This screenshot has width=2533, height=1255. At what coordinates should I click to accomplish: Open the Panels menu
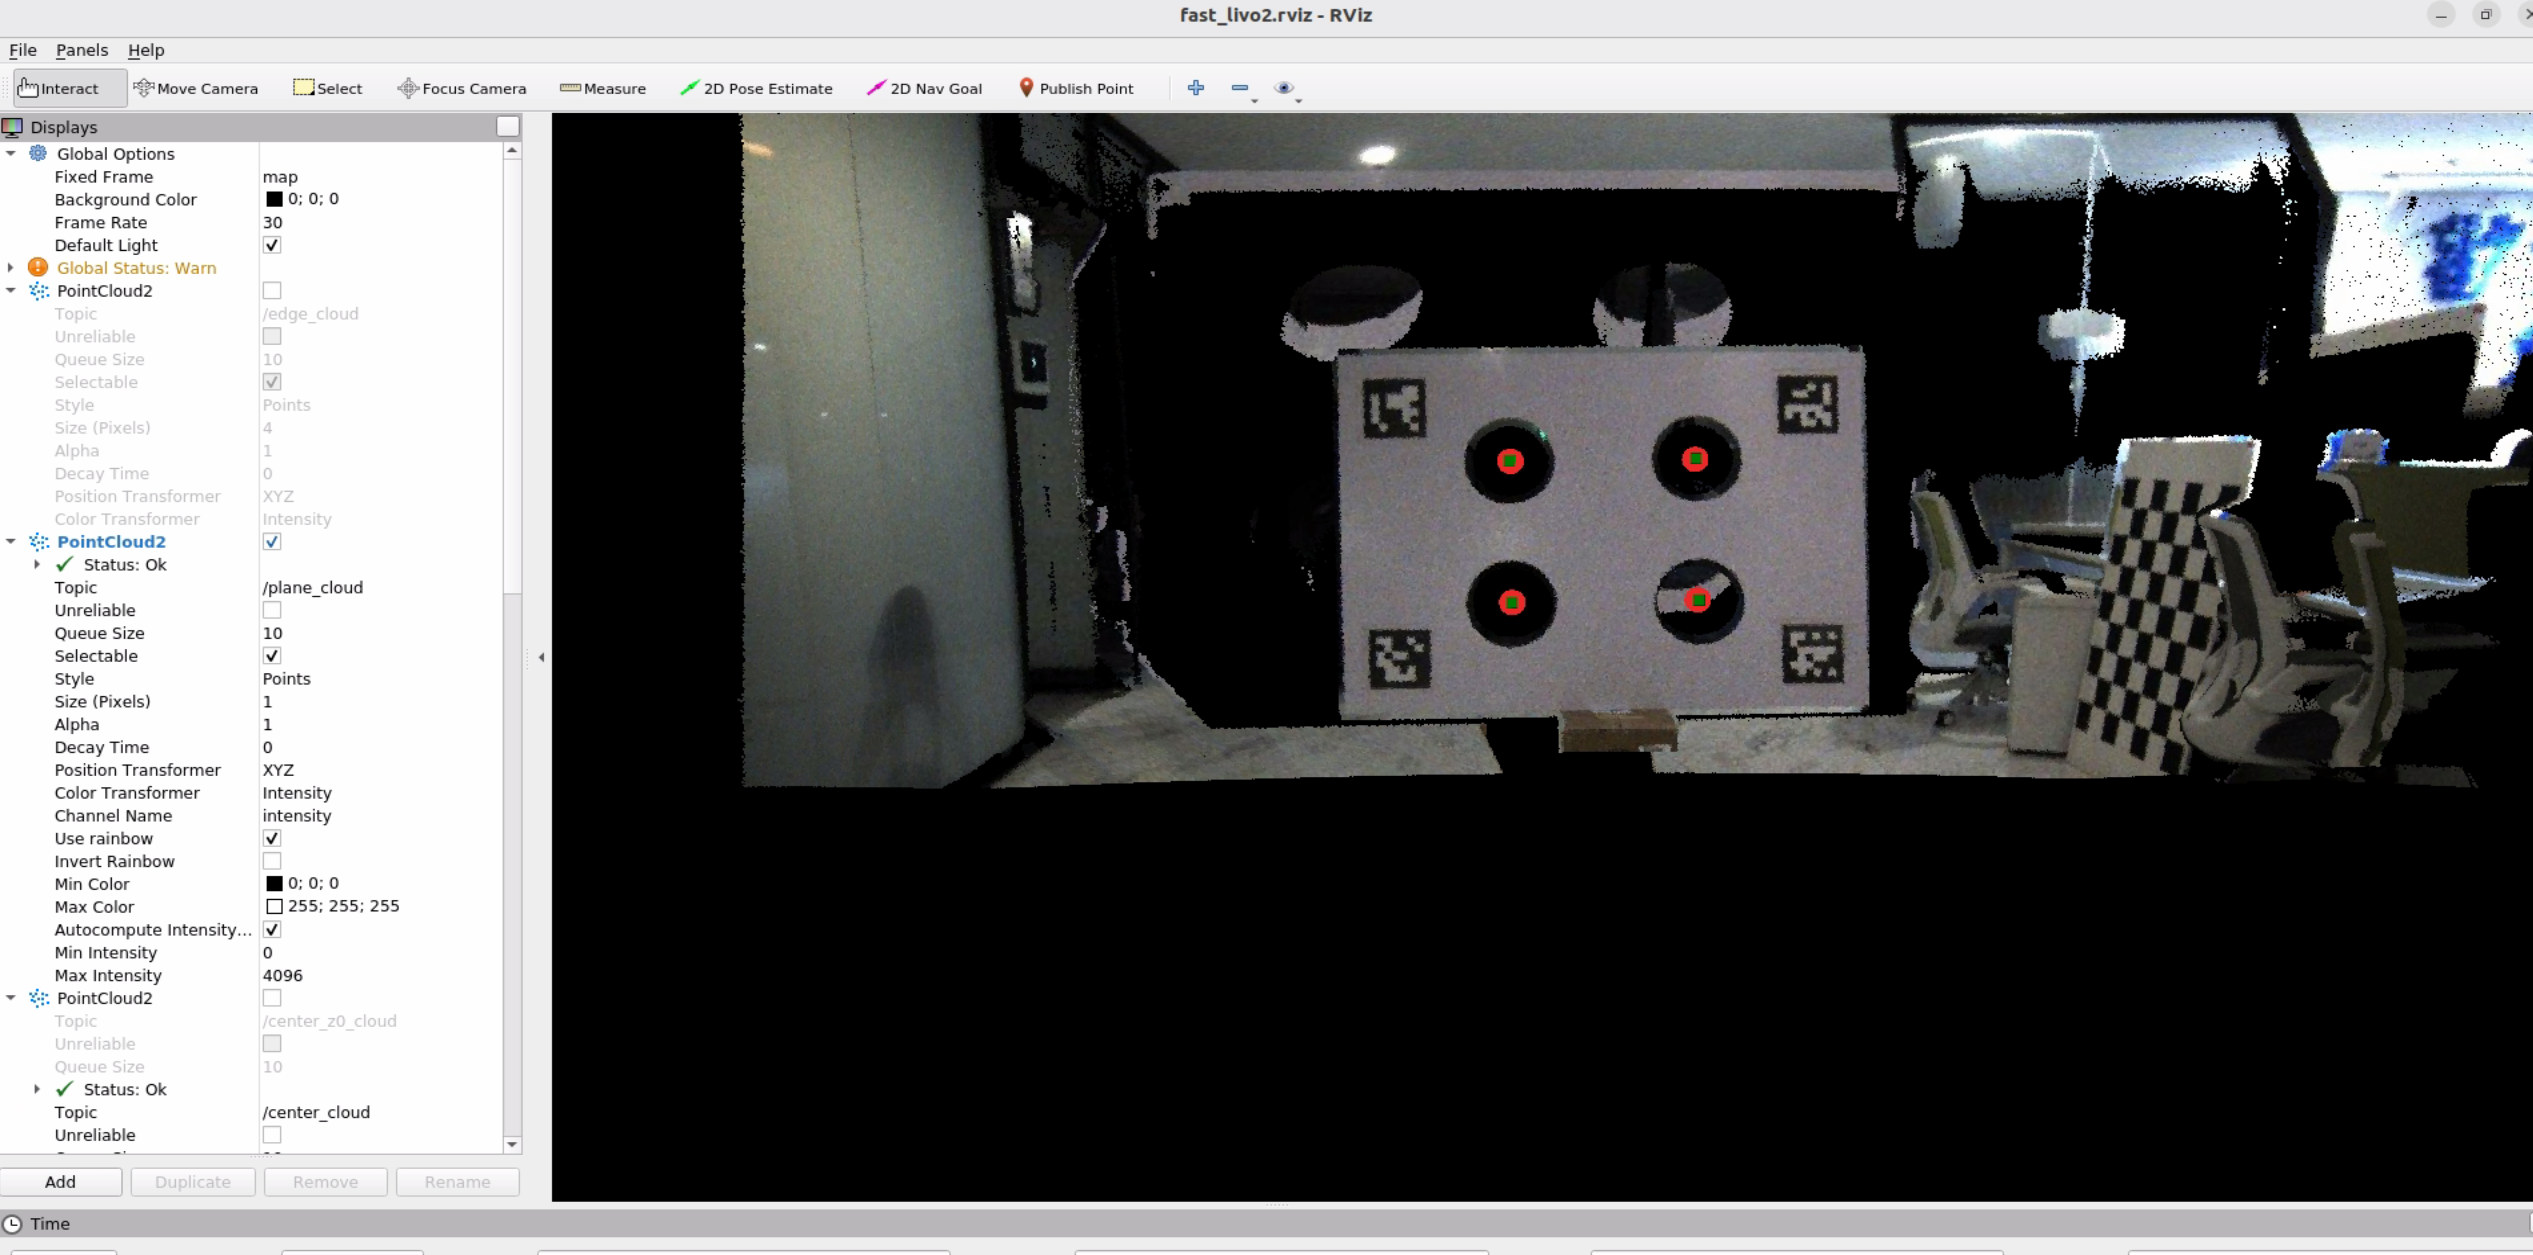(x=81, y=50)
